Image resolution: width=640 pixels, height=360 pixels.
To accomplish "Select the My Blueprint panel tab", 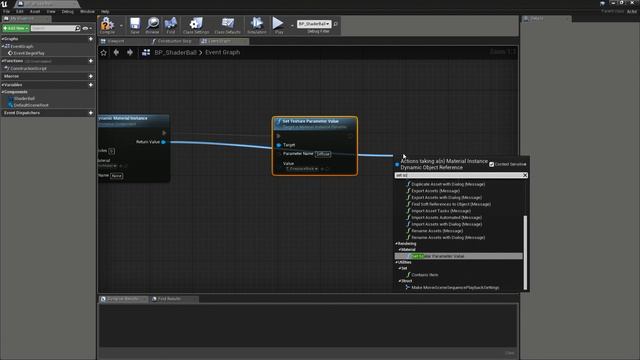I will click(x=26, y=19).
